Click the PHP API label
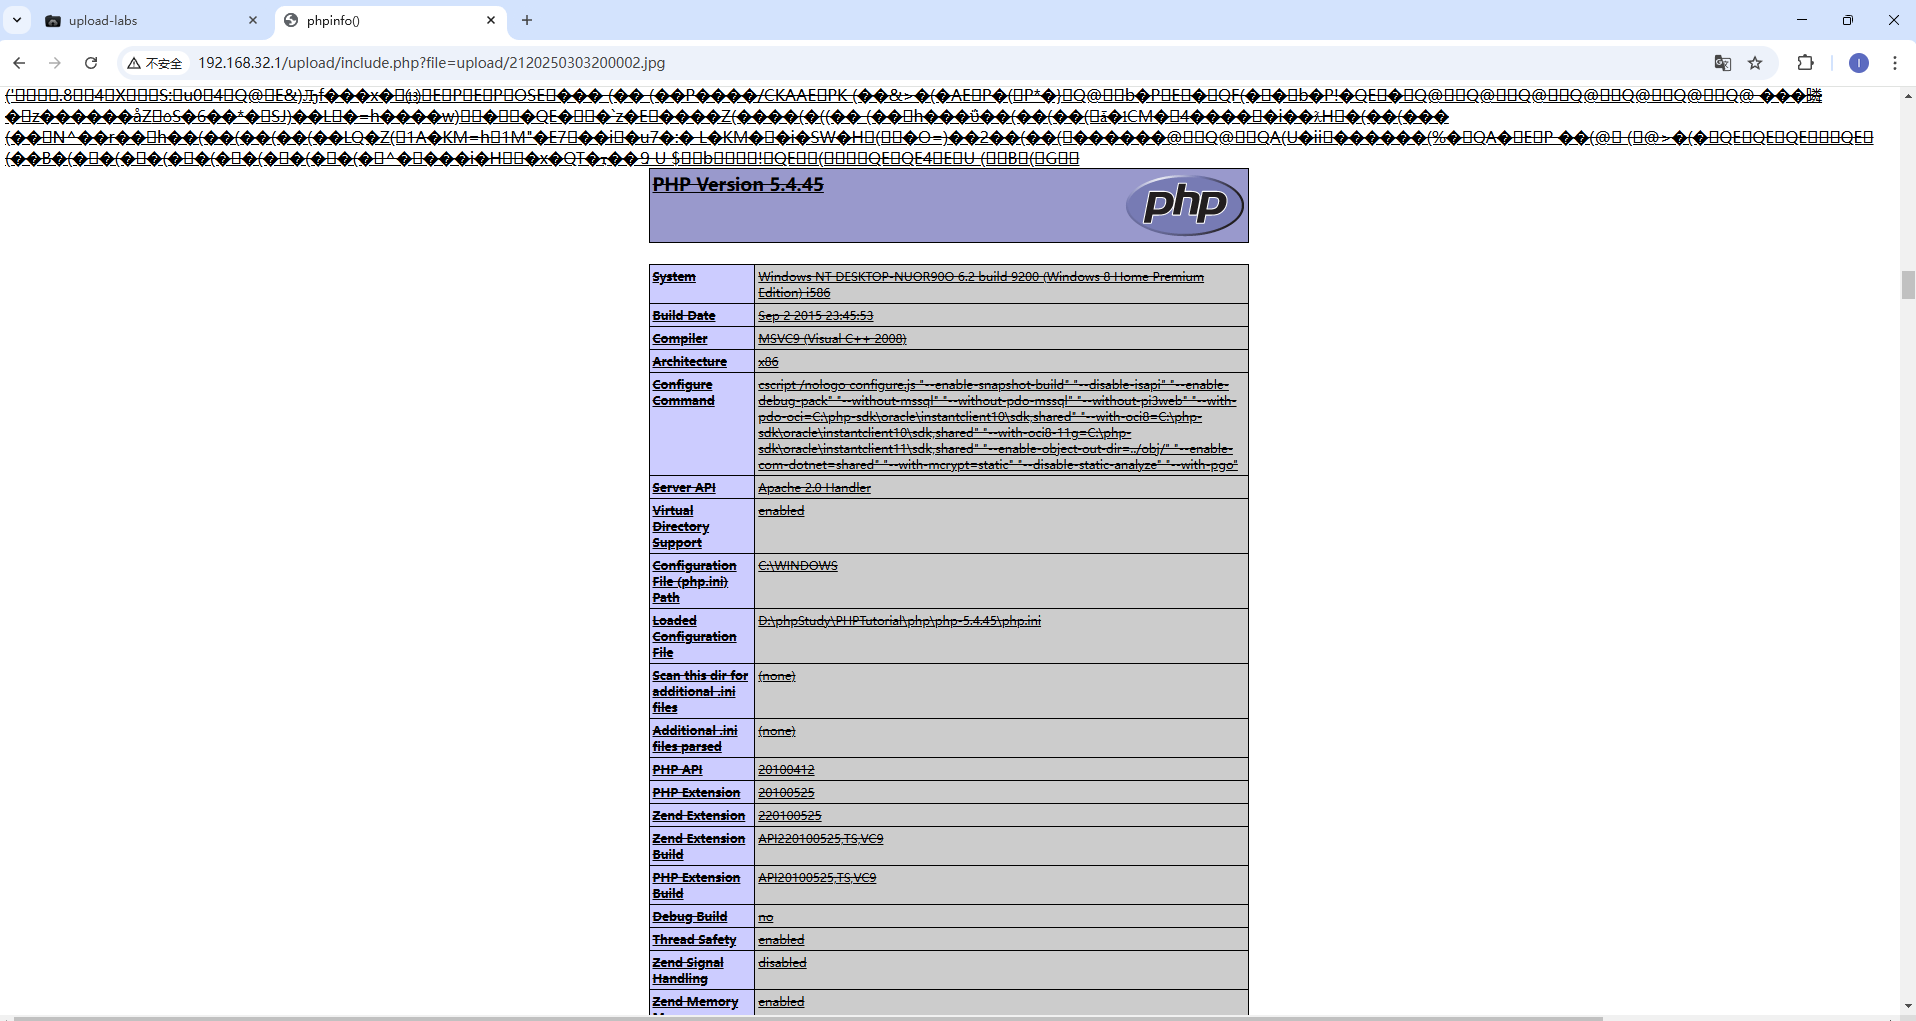 (x=677, y=770)
